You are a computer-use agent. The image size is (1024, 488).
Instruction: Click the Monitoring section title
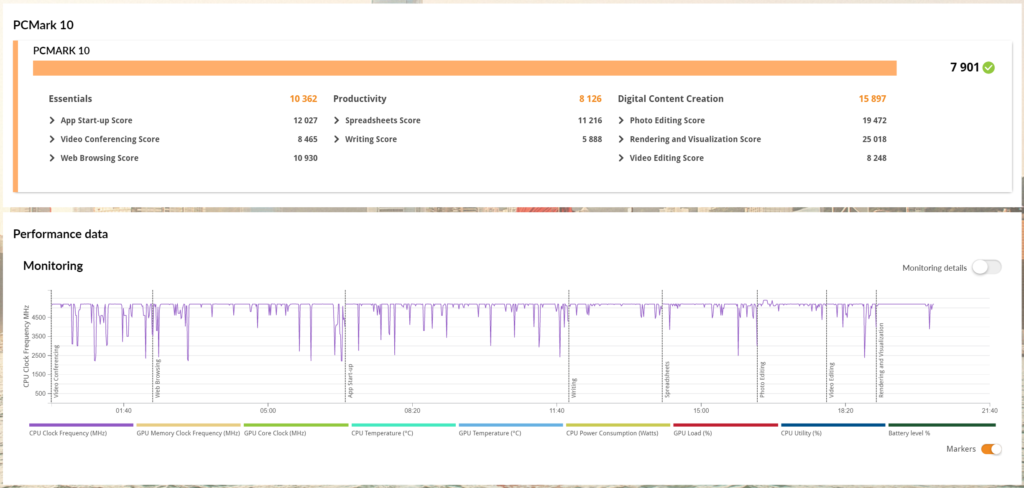[53, 266]
